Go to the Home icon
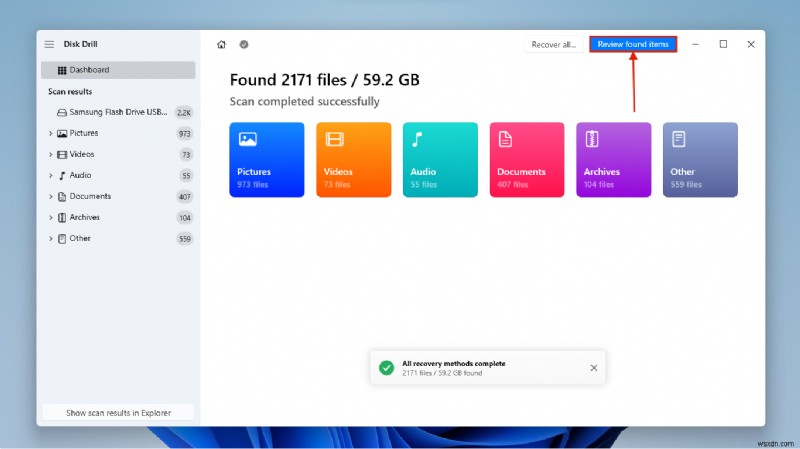The height and width of the screenshot is (449, 800). [x=221, y=44]
